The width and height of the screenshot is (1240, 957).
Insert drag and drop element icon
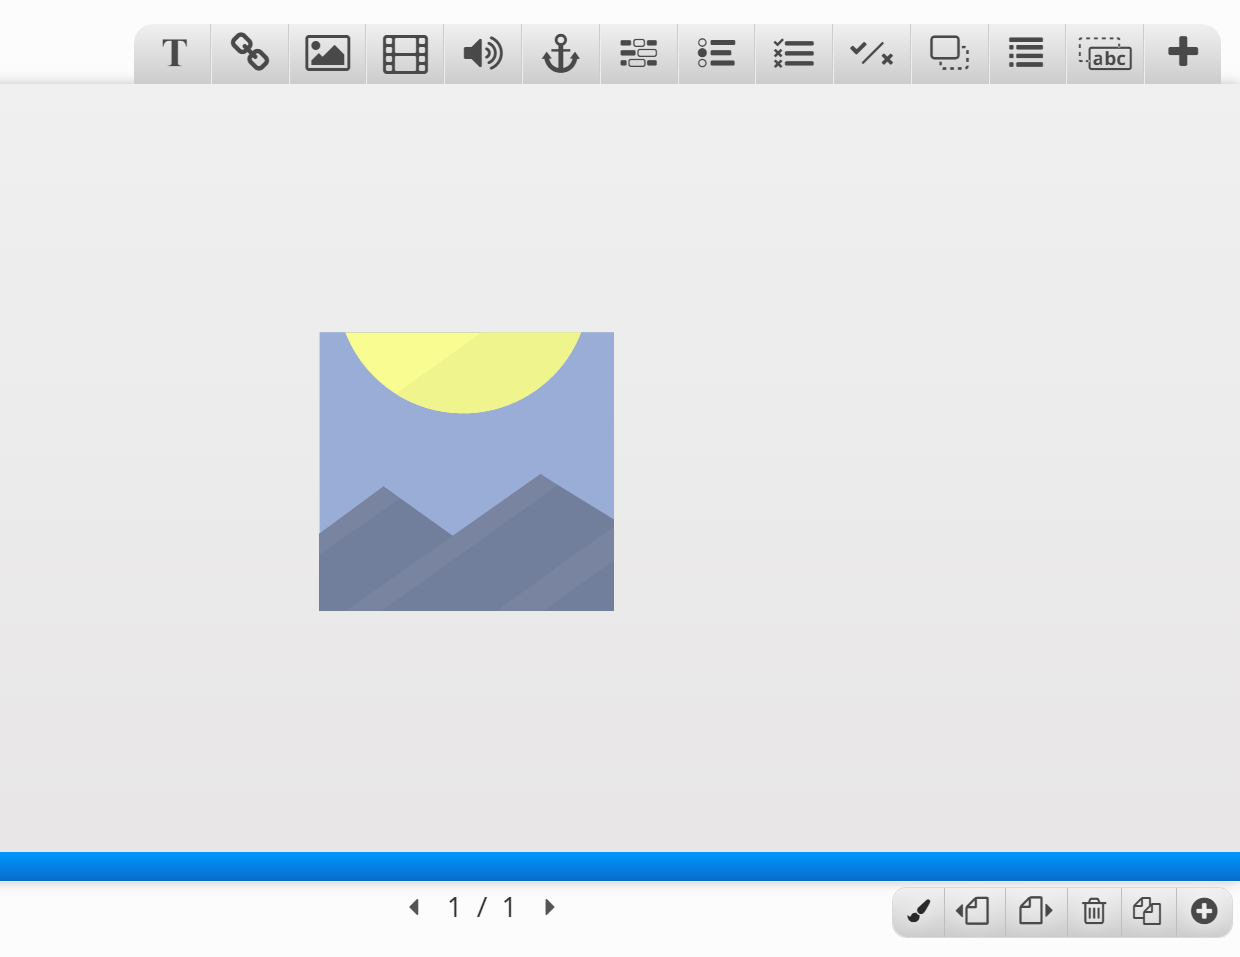point(950,53)
